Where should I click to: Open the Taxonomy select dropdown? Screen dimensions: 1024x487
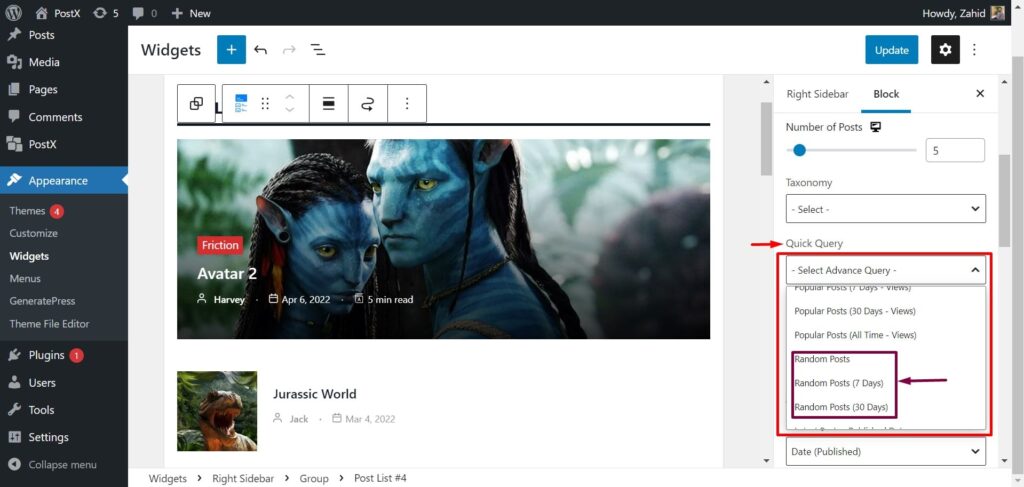(x=886, y=209)
